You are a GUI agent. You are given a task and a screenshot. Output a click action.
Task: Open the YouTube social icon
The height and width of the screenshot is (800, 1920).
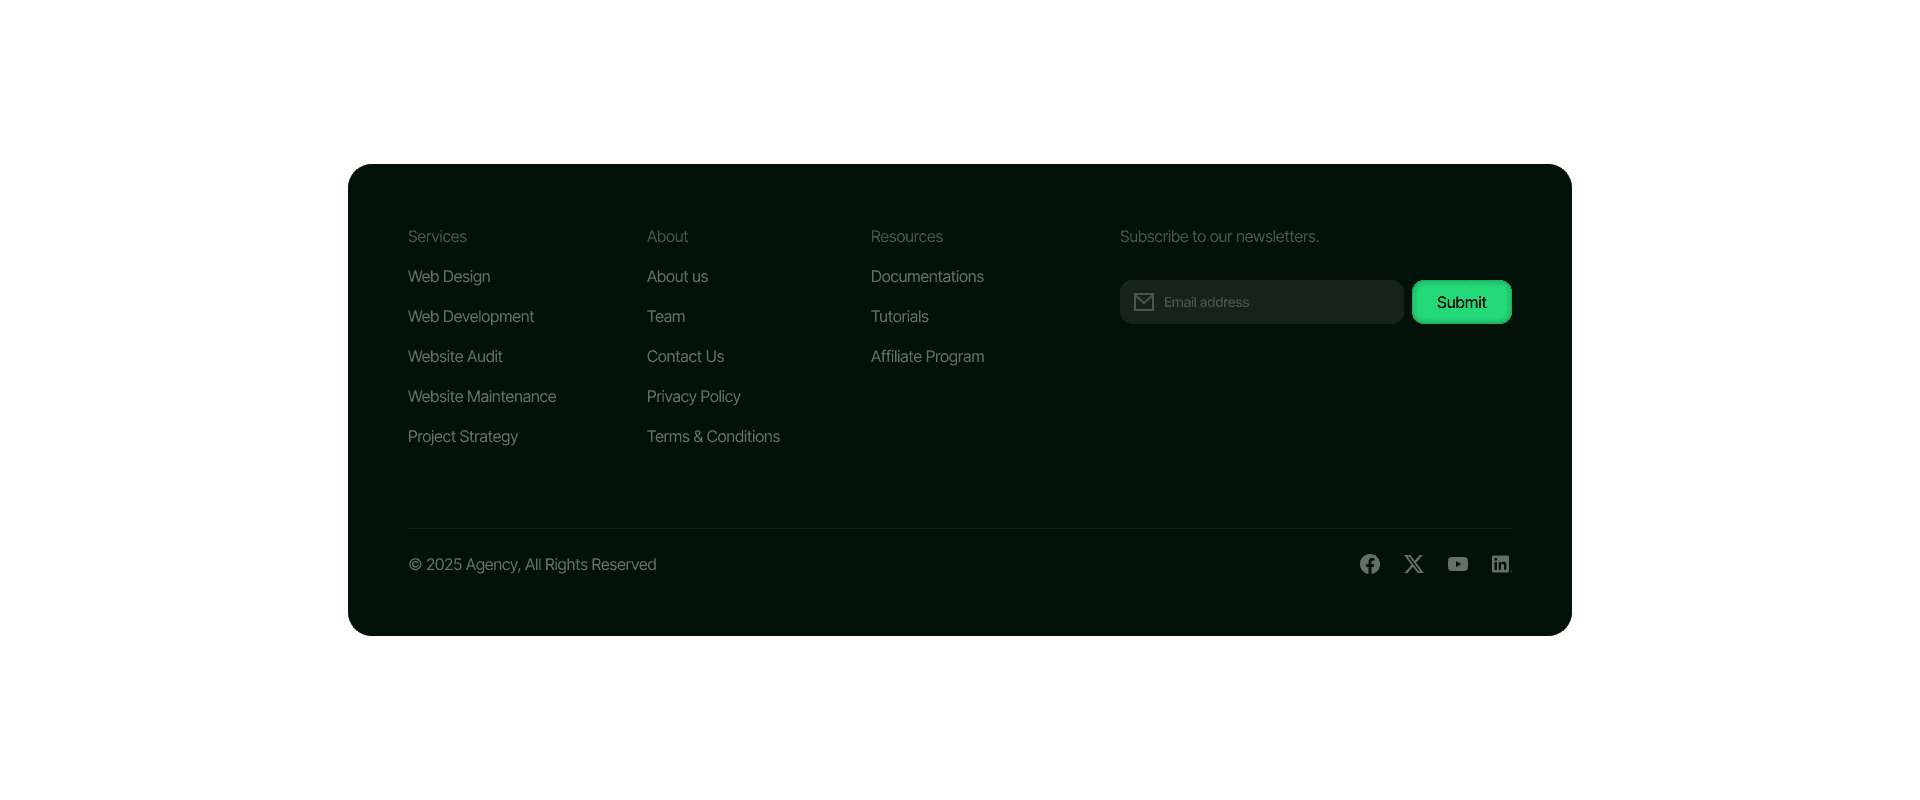pyautogui.click(x=1458, y=564)
